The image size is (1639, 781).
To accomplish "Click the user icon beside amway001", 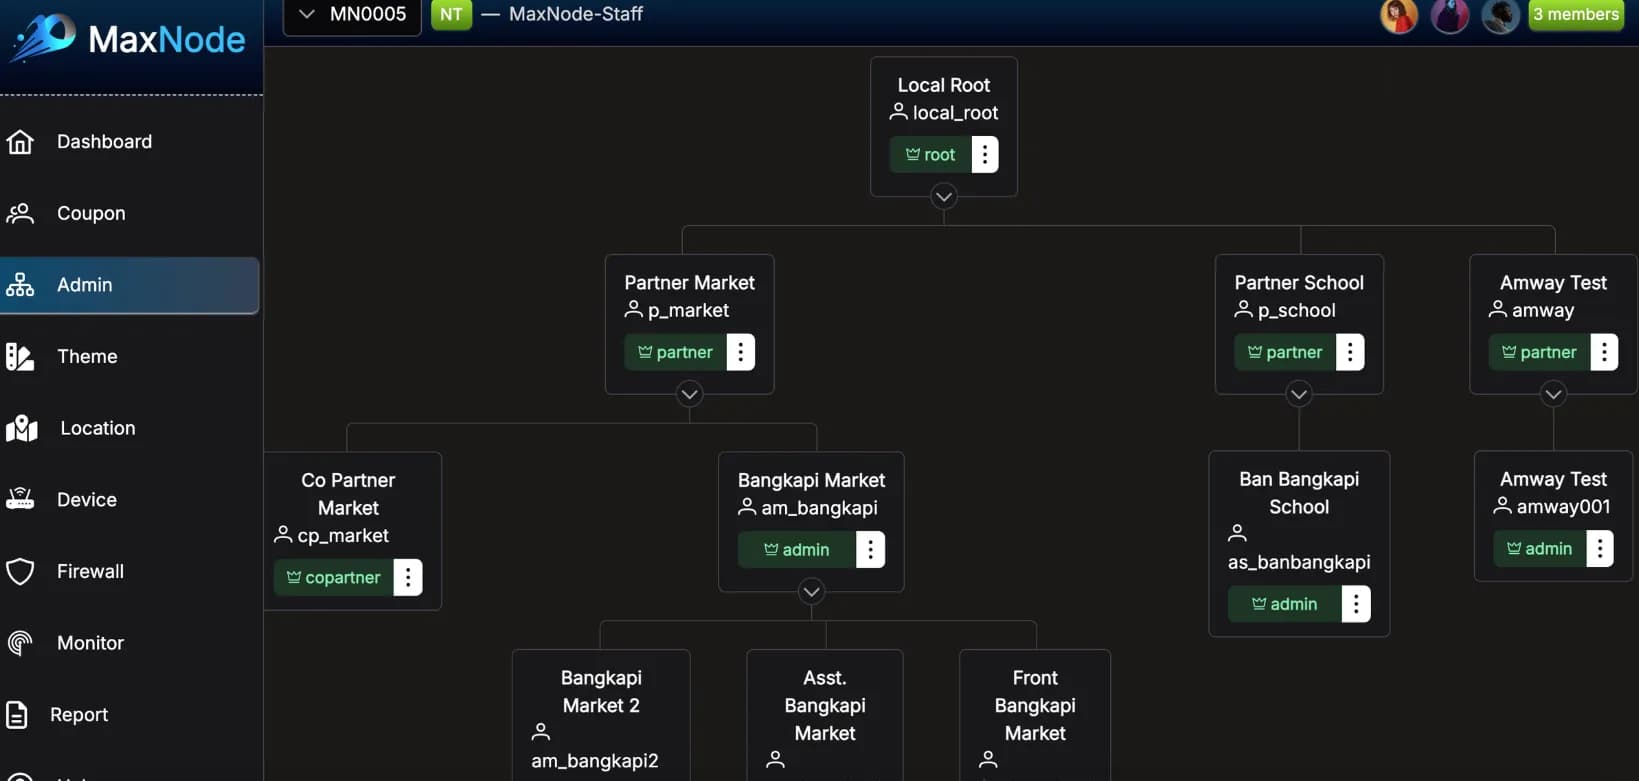I will point(1502,506).
